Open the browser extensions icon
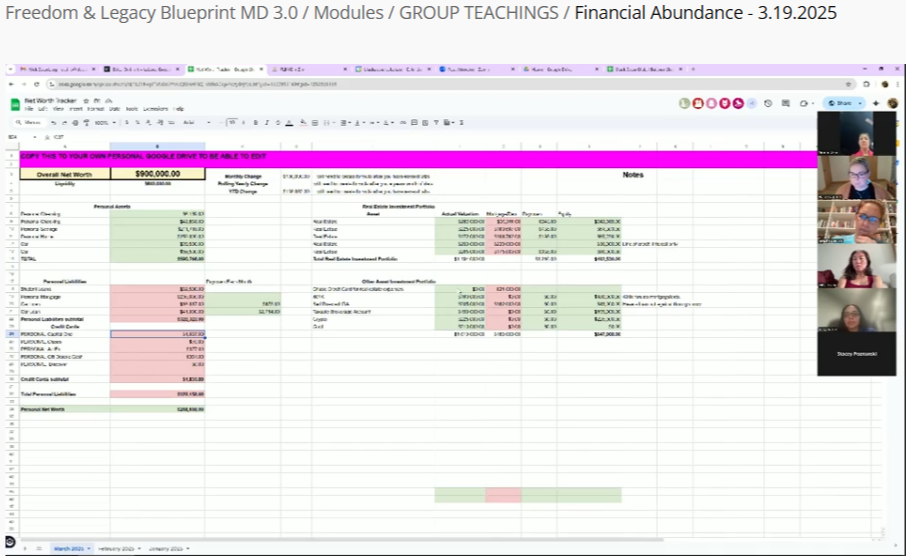906x556 pixels. coord(866,84)
